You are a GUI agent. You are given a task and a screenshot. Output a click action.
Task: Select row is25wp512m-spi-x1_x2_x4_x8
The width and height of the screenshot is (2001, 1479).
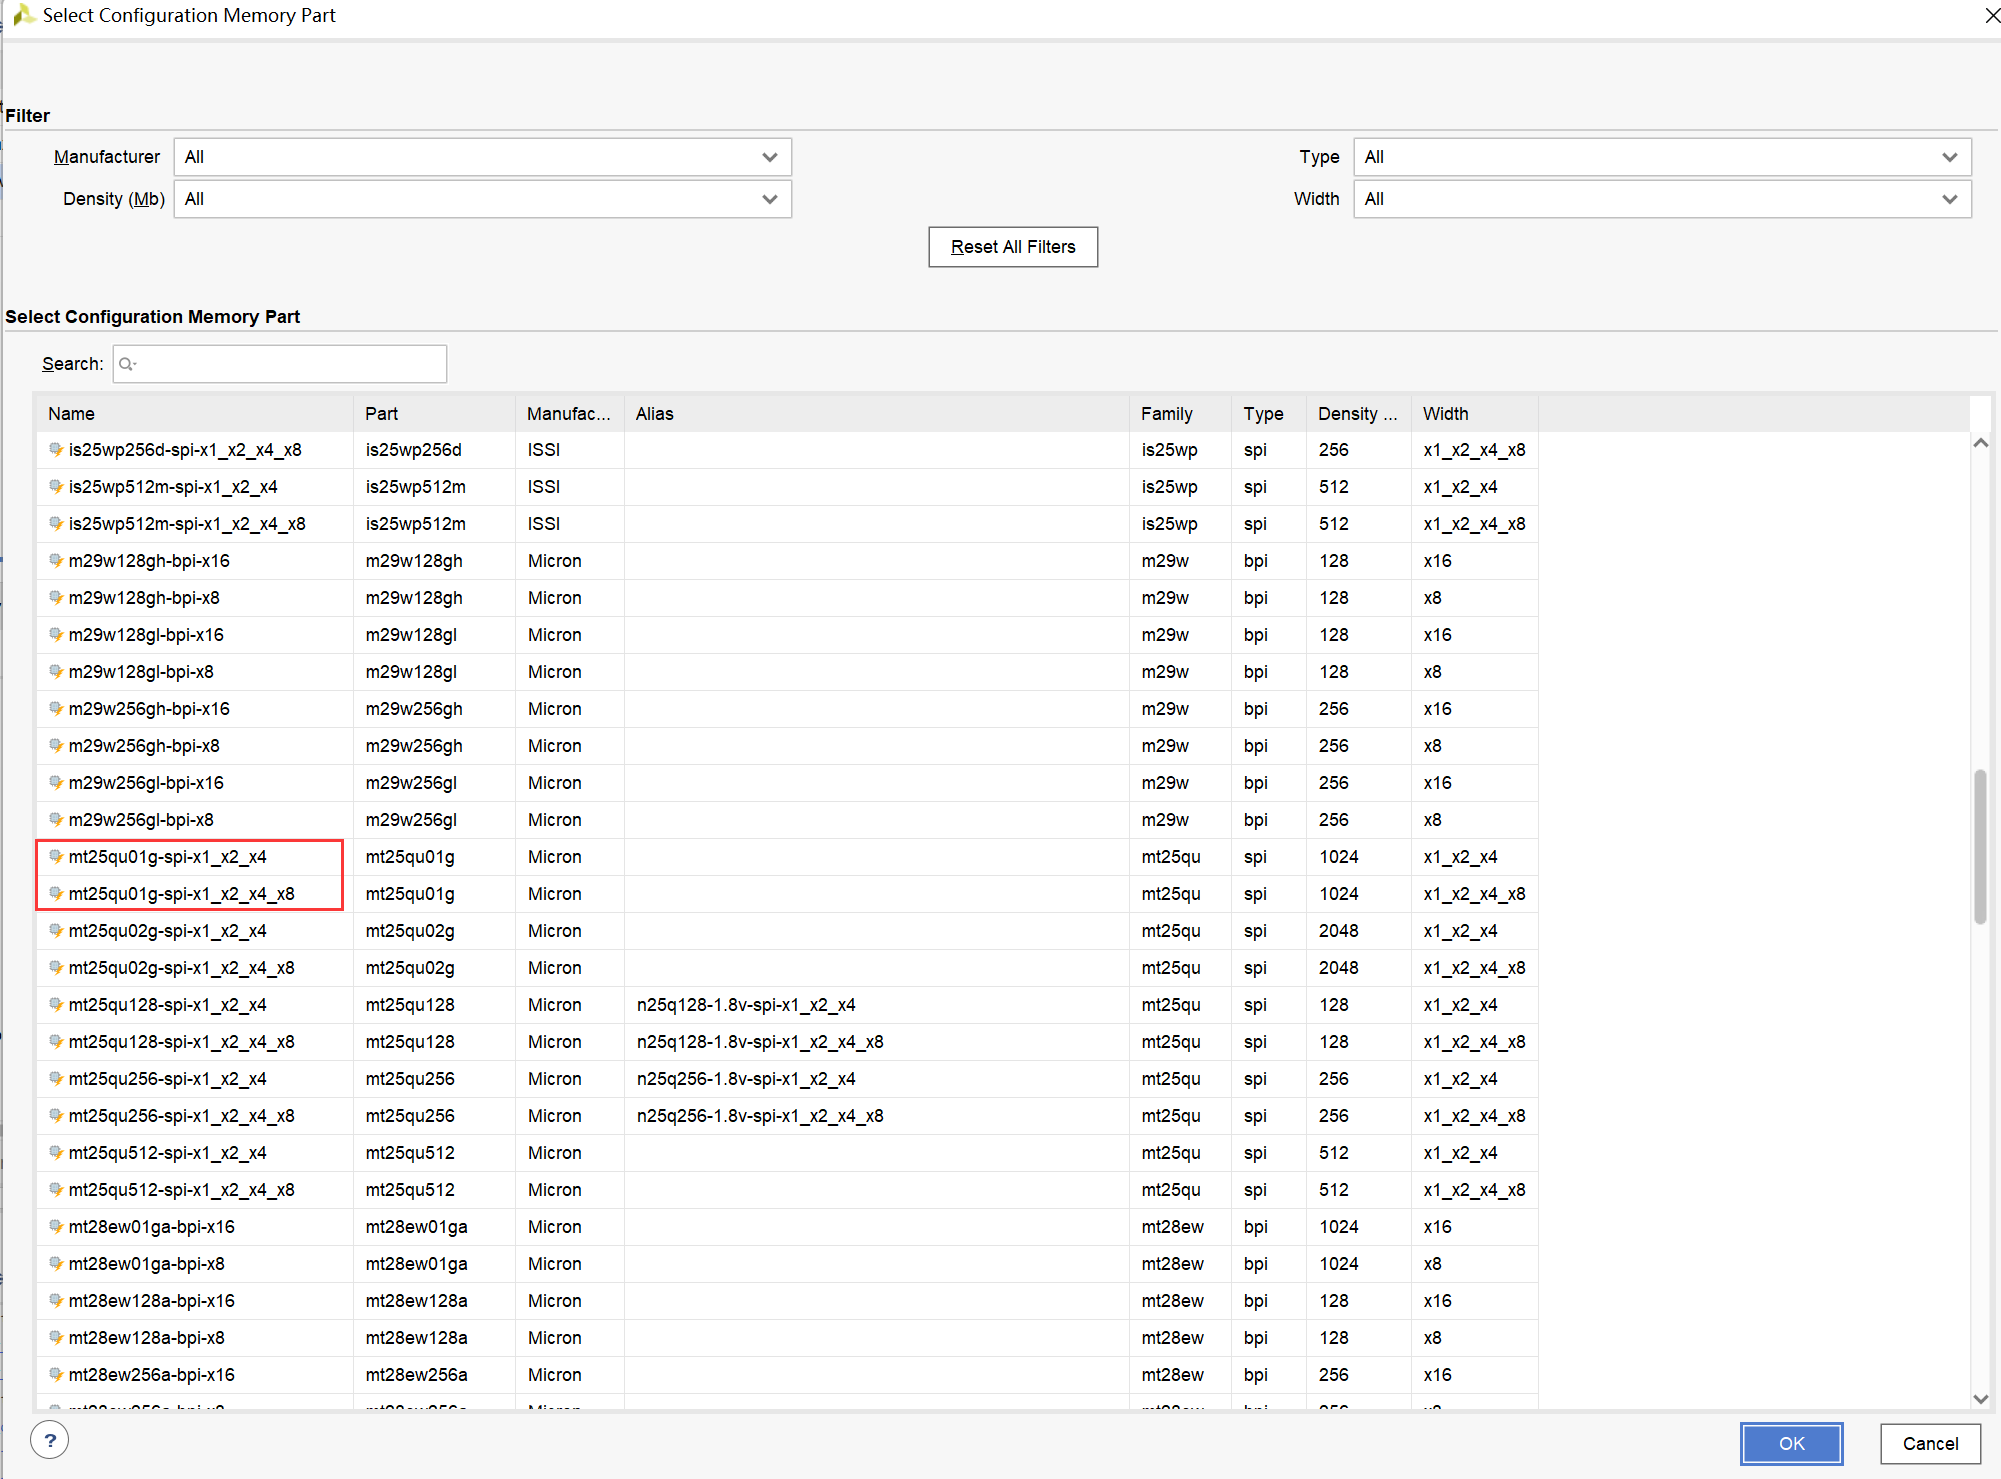(787, 523)
